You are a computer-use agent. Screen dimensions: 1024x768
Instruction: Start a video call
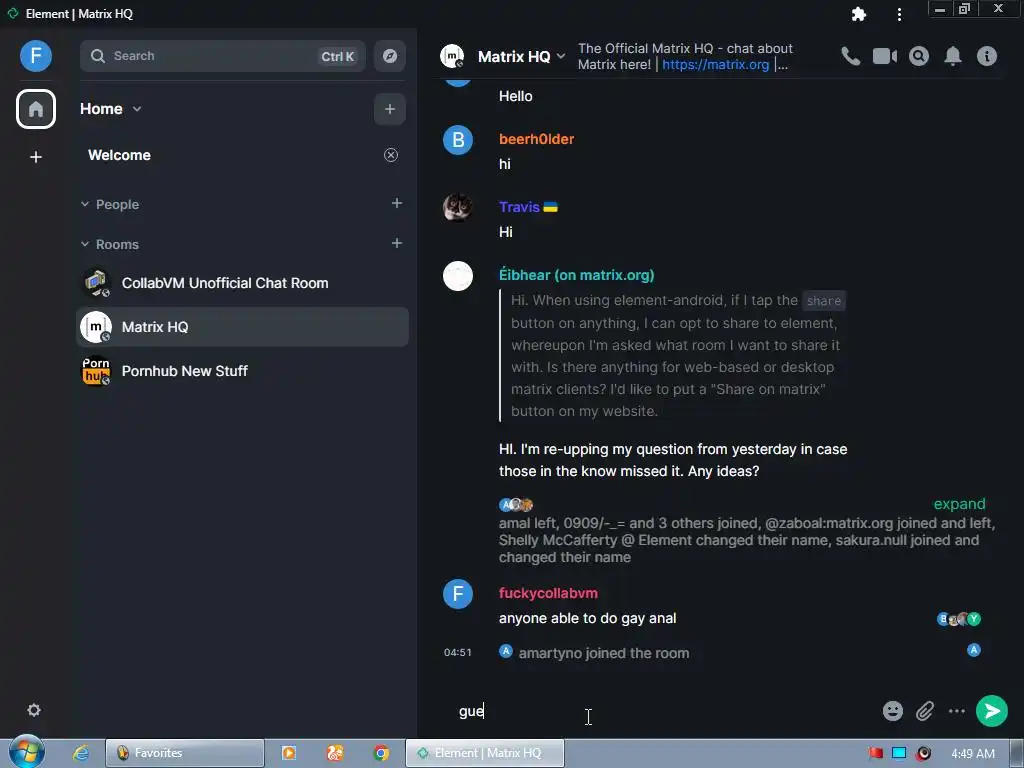pyautogui.click(x=885, y=56)
